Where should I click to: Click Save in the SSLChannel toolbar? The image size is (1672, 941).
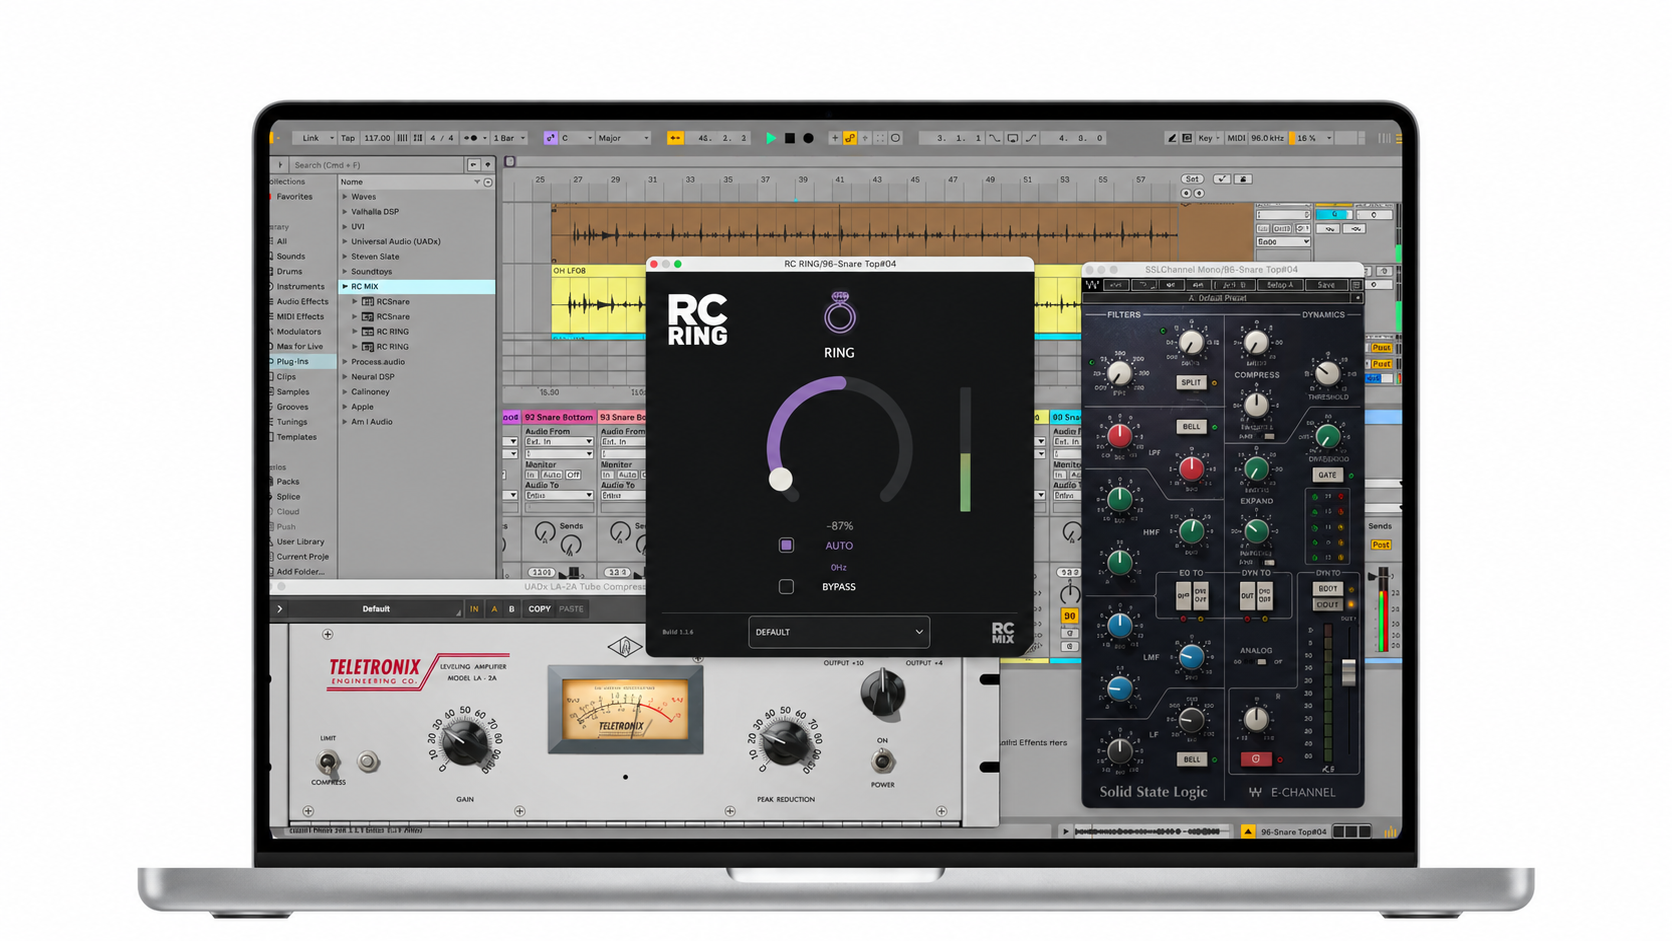click(x=1326, y=285)
